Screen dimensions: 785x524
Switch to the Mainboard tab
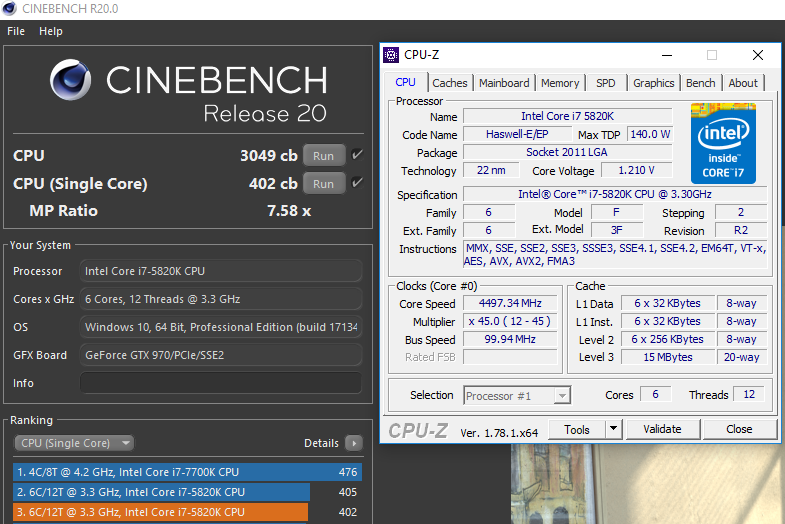[504, 83]
